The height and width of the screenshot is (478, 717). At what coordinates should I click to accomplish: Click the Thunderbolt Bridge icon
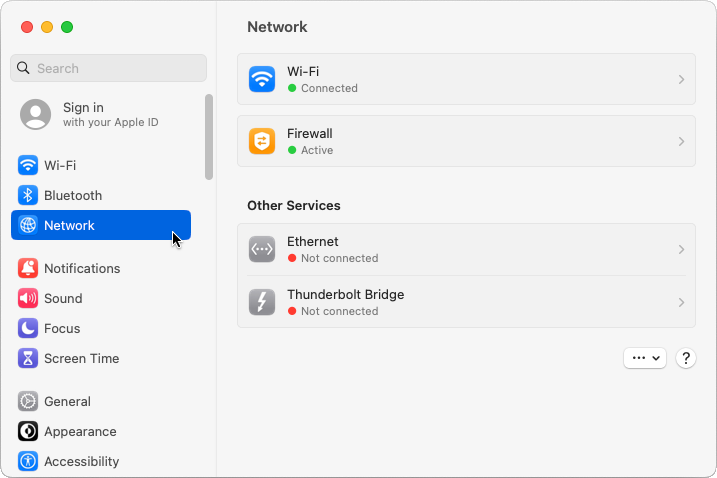tap(262, 302)
